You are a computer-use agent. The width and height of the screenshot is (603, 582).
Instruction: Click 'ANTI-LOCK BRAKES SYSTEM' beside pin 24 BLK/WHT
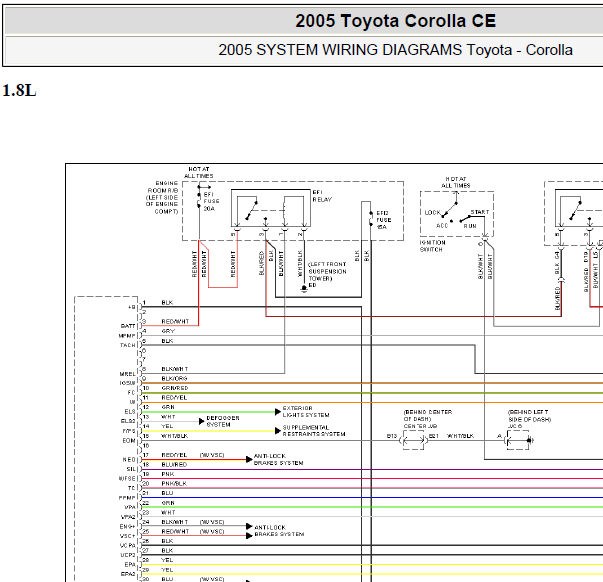tap(279, 530)
